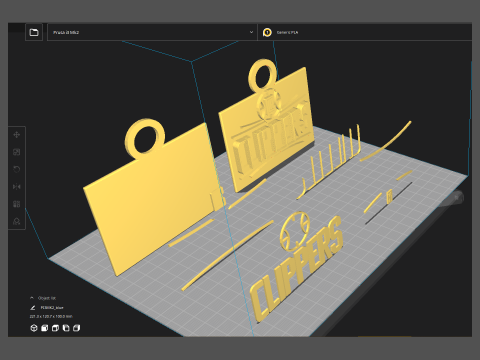The width and height of the screenshot is (480, 360).
Task: Select the Move tool
Action: coord(17,135)
